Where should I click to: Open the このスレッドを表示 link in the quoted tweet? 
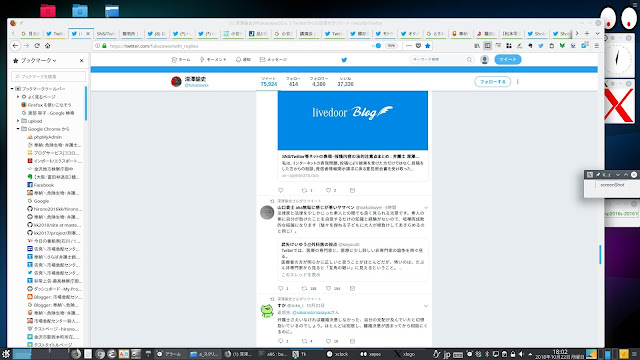pyautogui.click(x=301, y=275)
